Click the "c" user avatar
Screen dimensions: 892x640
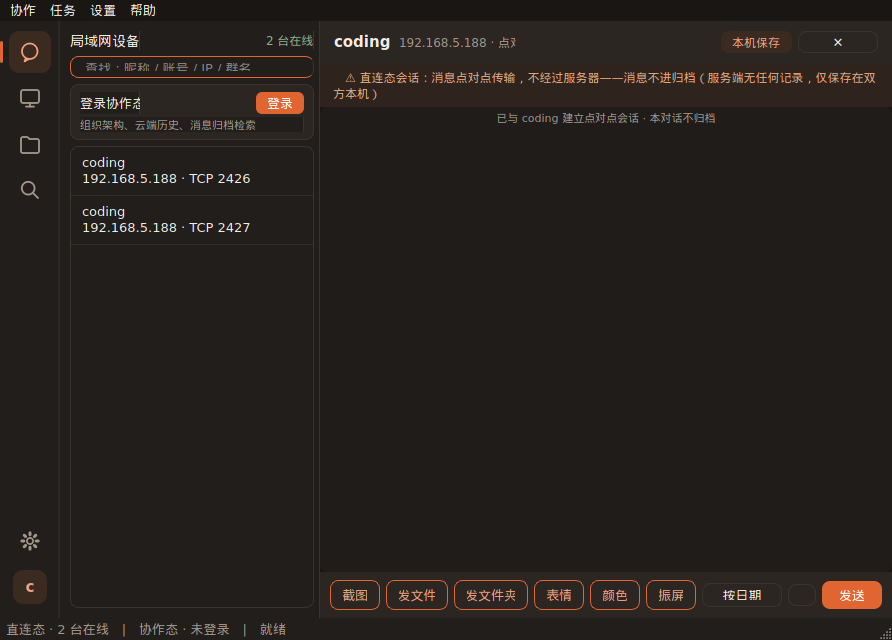click(30, 587)
